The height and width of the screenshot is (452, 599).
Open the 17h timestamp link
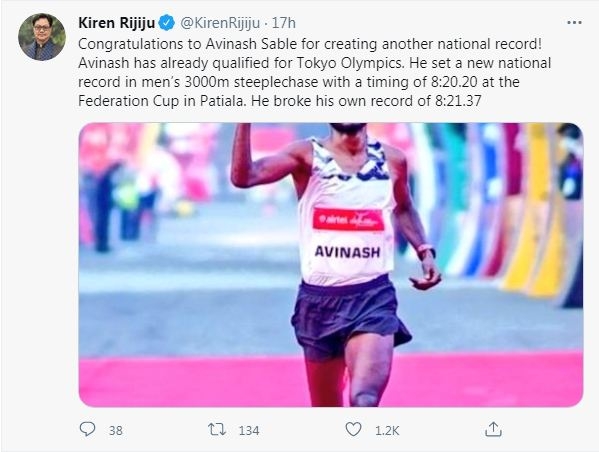click(x=283, y=23)
